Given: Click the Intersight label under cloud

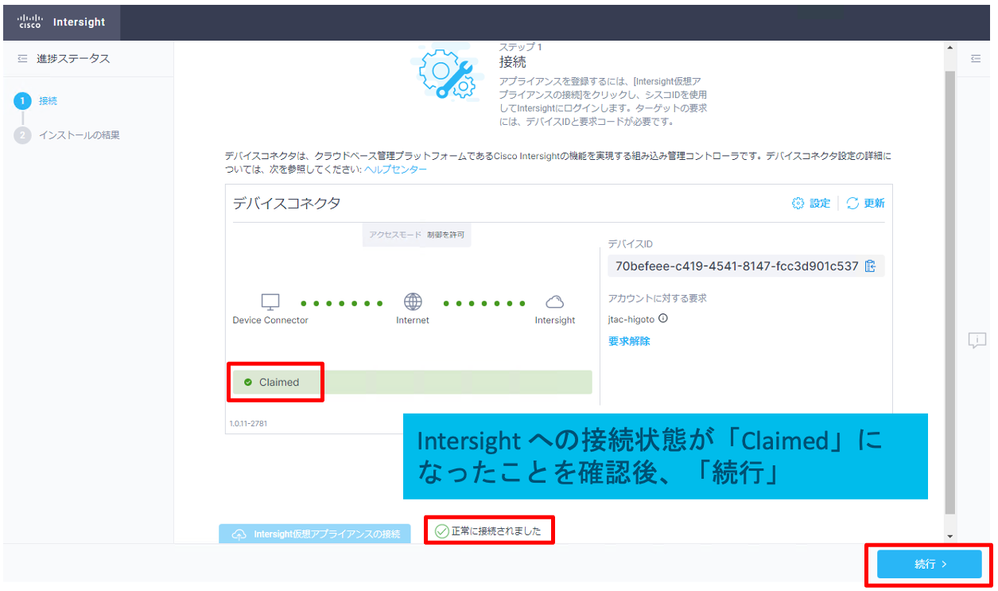Looking at the screenshot, I should (x=554, y=320).
